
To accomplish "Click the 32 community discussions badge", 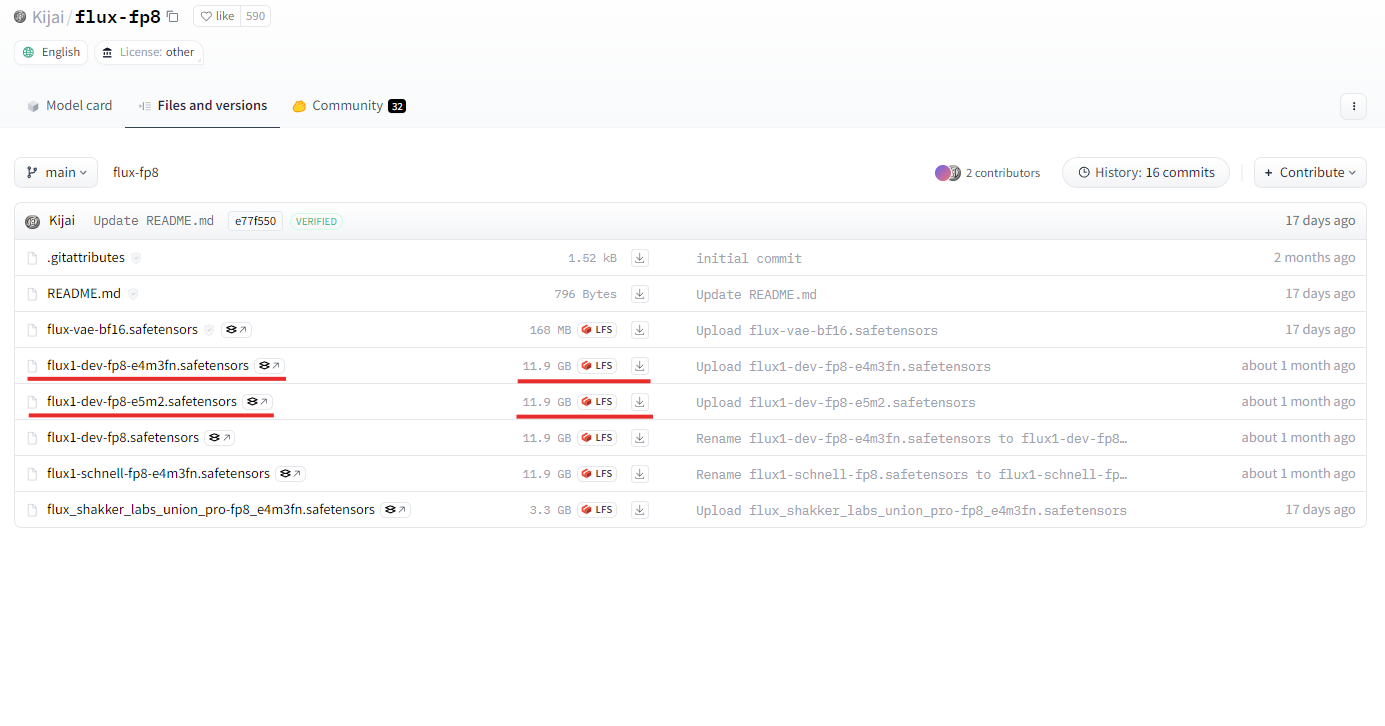I will (x=397, y=106).
